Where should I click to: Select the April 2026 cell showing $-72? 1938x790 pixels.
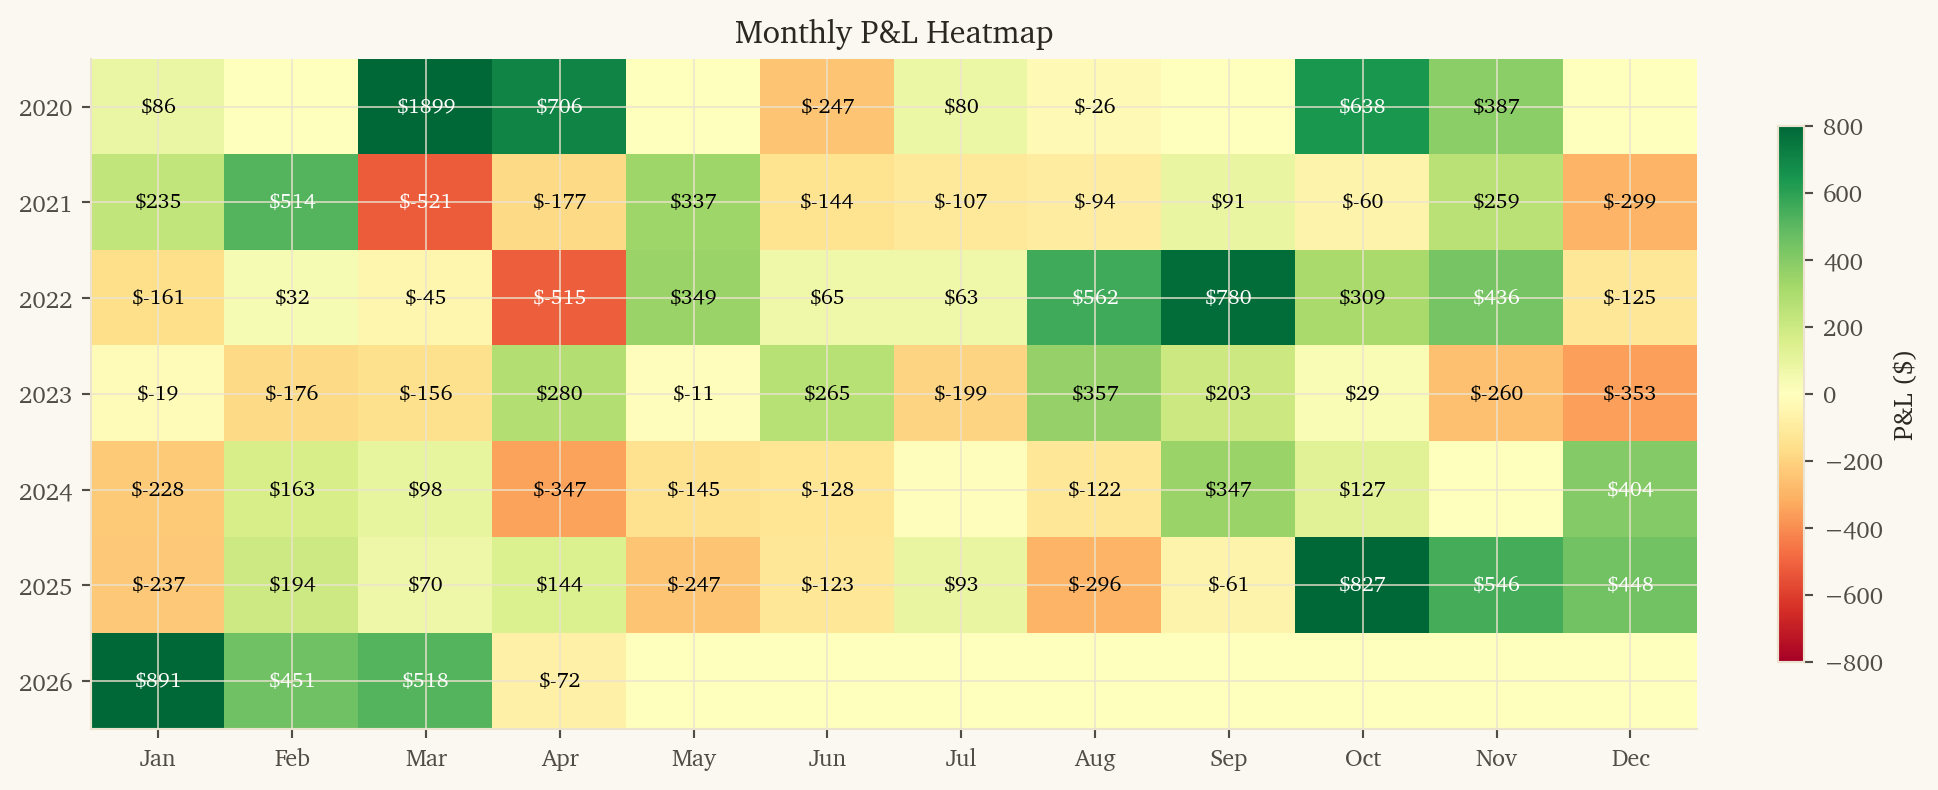[559, 681]
